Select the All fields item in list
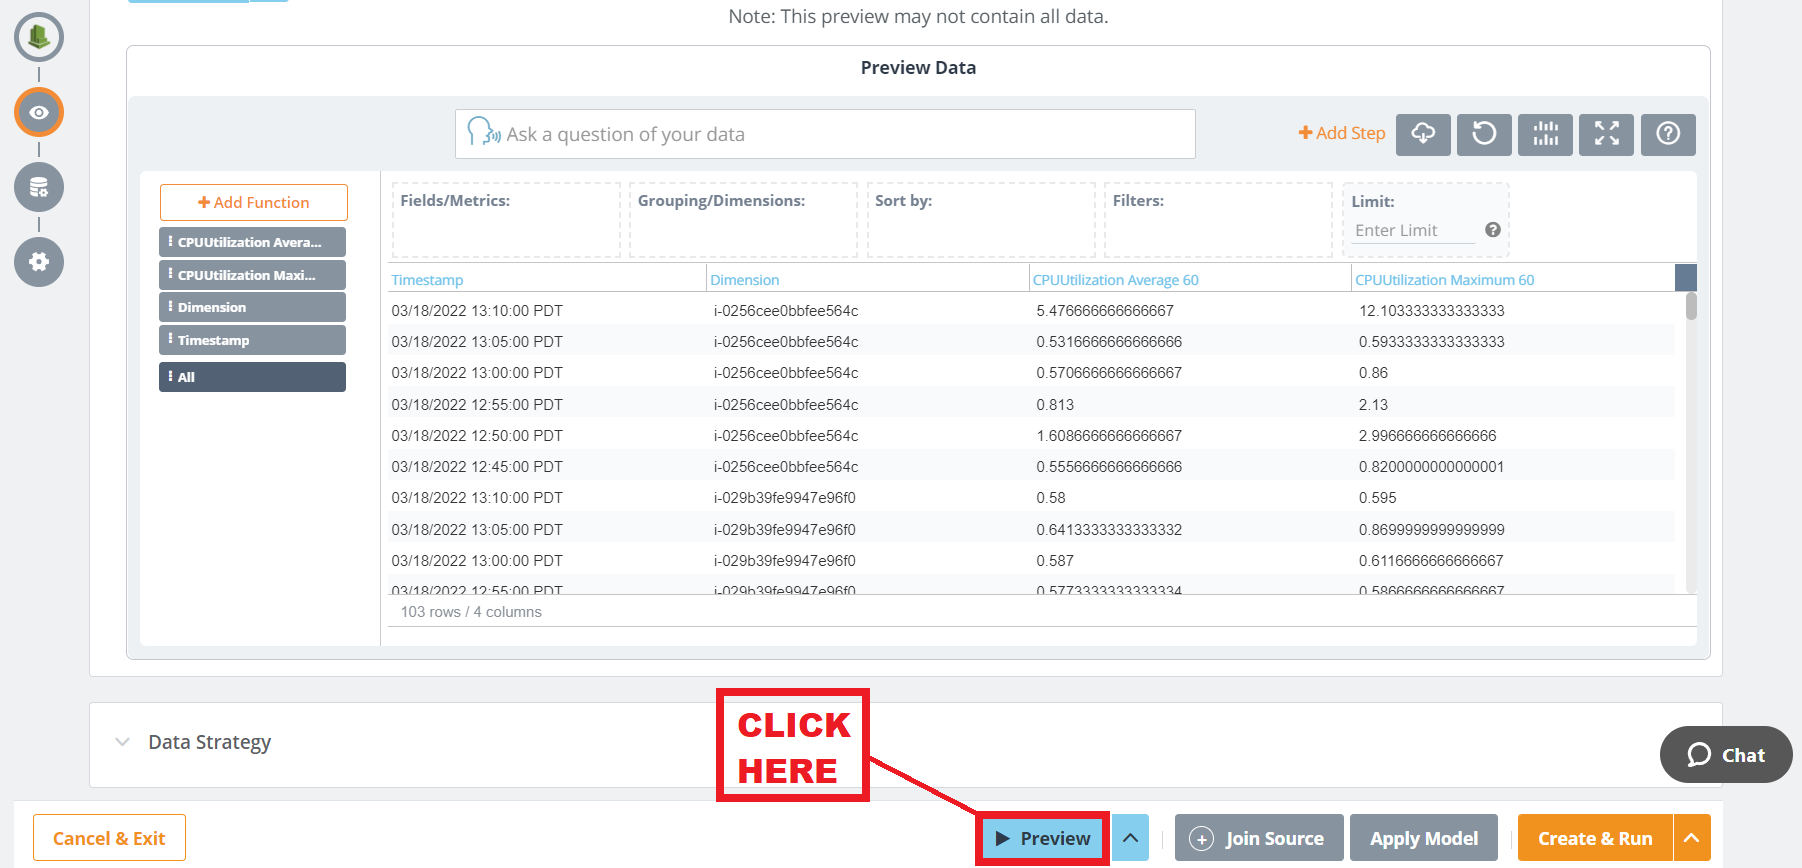Image resolution: width=1802 pixels, height=868 pixels. [x=252, y=377]
